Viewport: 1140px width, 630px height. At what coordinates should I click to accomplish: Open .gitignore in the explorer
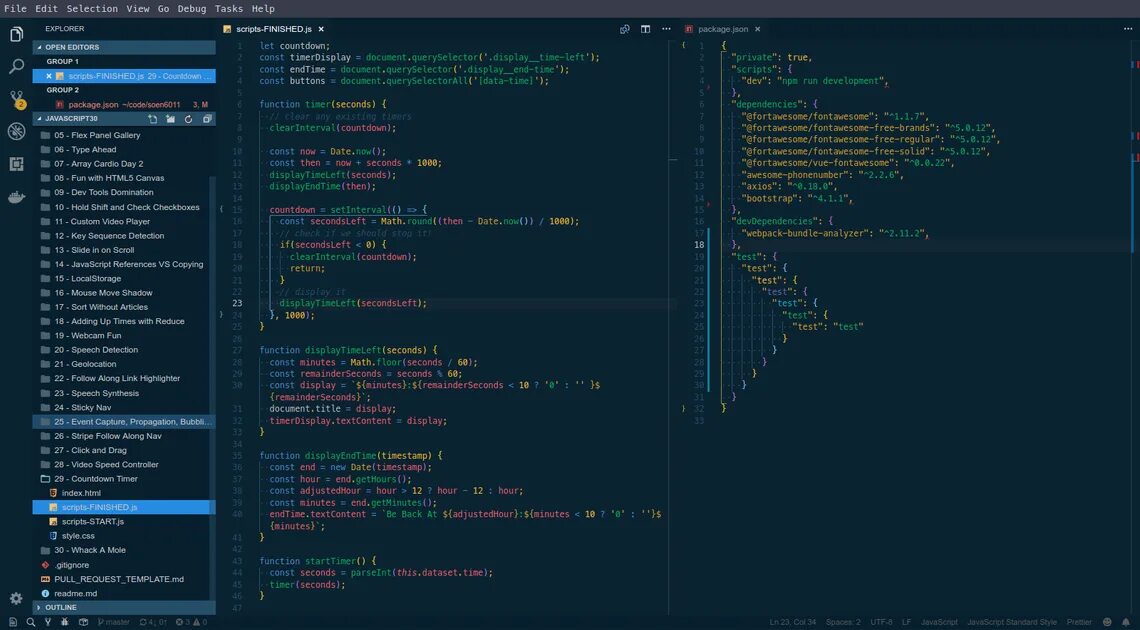click(124, 565)
